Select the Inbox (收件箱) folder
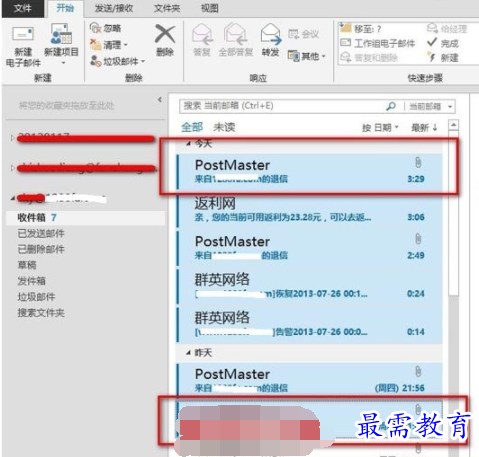This screenshot has width=479, height=457. pyautogui.click(x=85, y=218)
